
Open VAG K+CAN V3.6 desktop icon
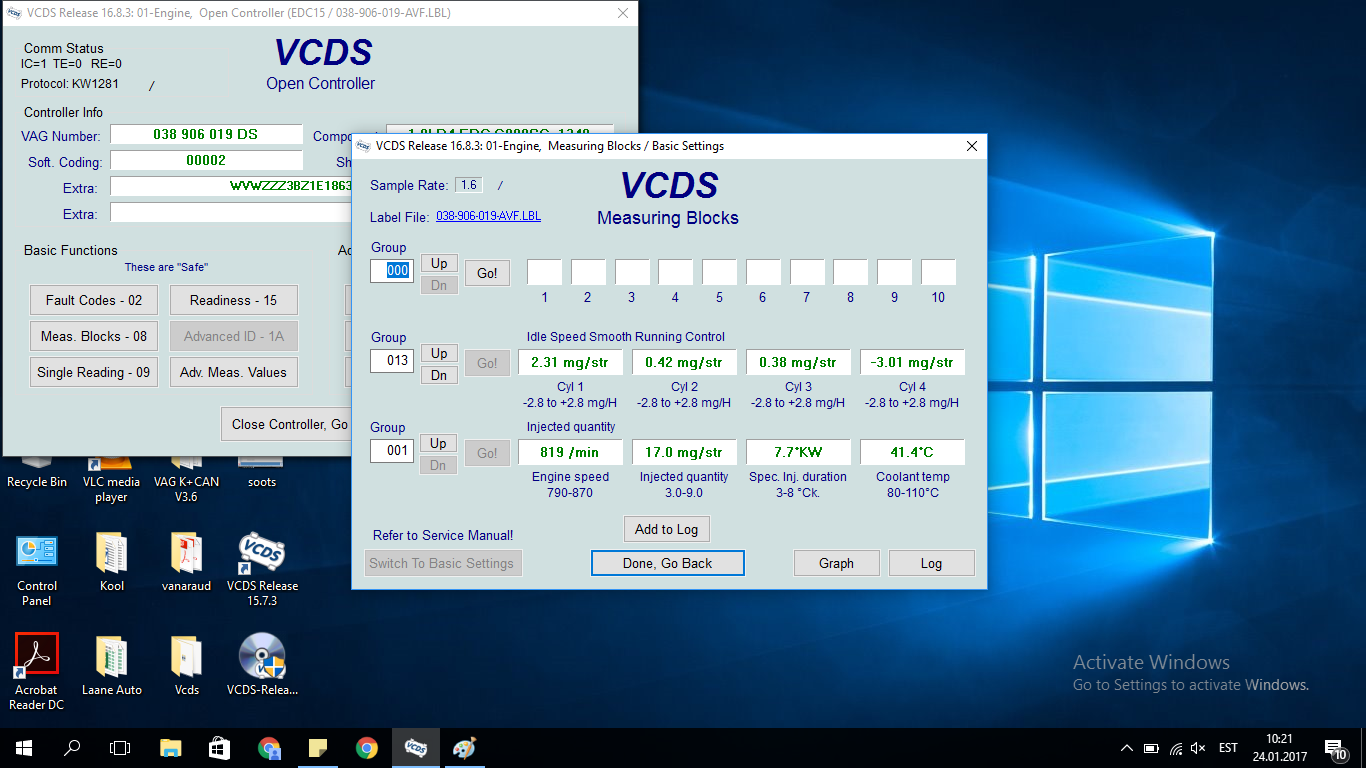coord(187,478)
